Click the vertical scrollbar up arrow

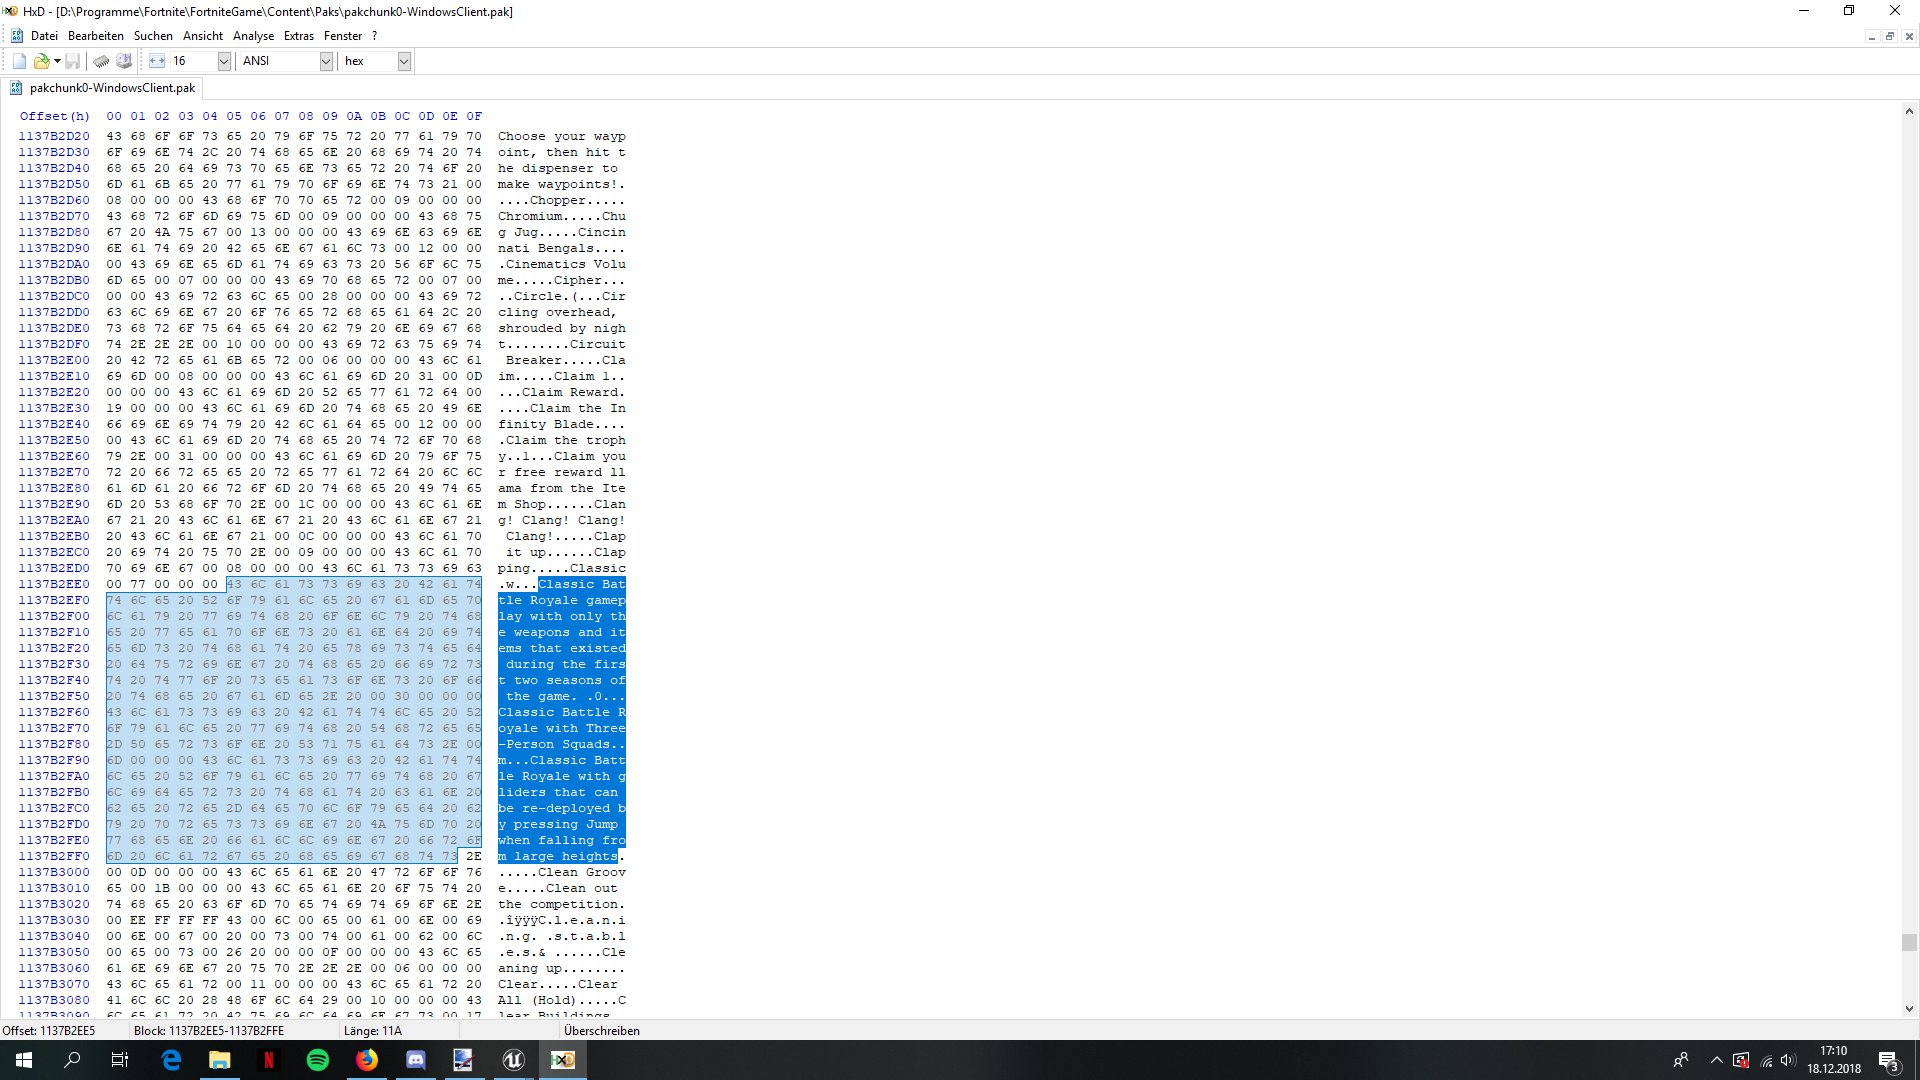point(1909,111)
